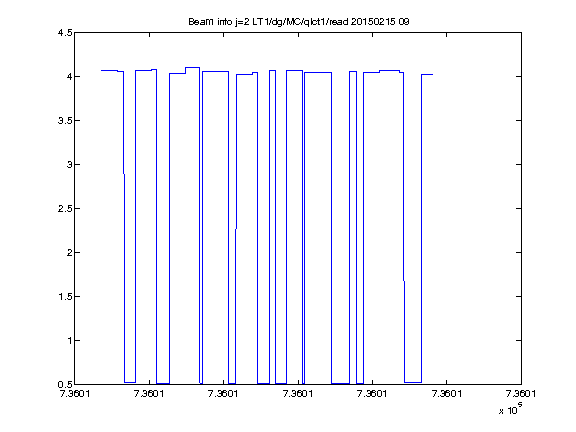Click the bottom of the last blue trough

pyautogui.click(x=413, y=382)
